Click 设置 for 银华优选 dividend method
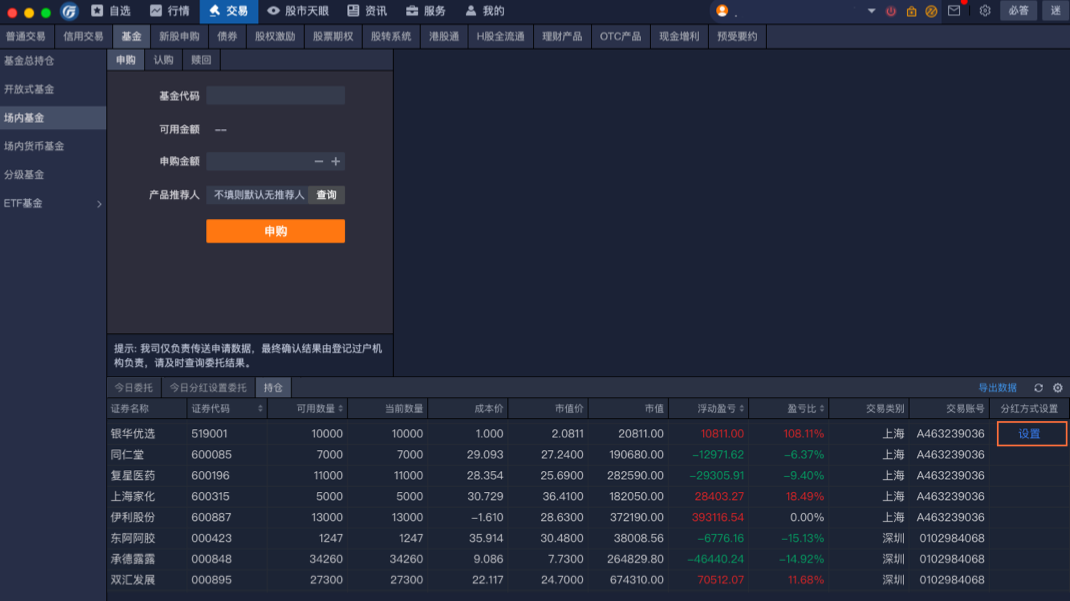 [1031, 434]
